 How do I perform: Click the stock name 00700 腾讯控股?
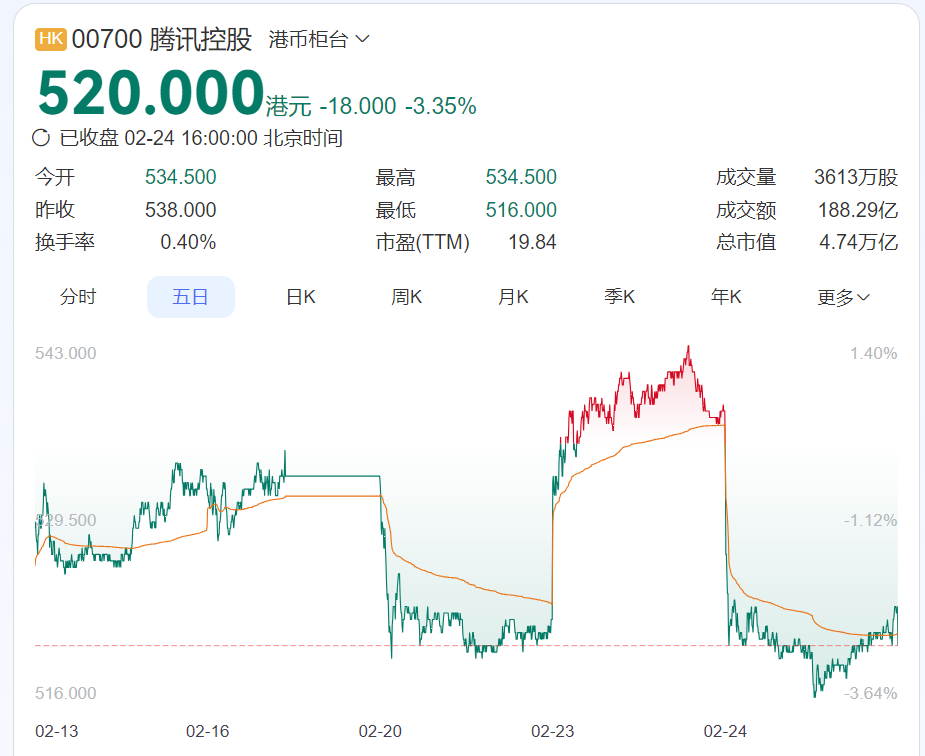coord(162,40)
